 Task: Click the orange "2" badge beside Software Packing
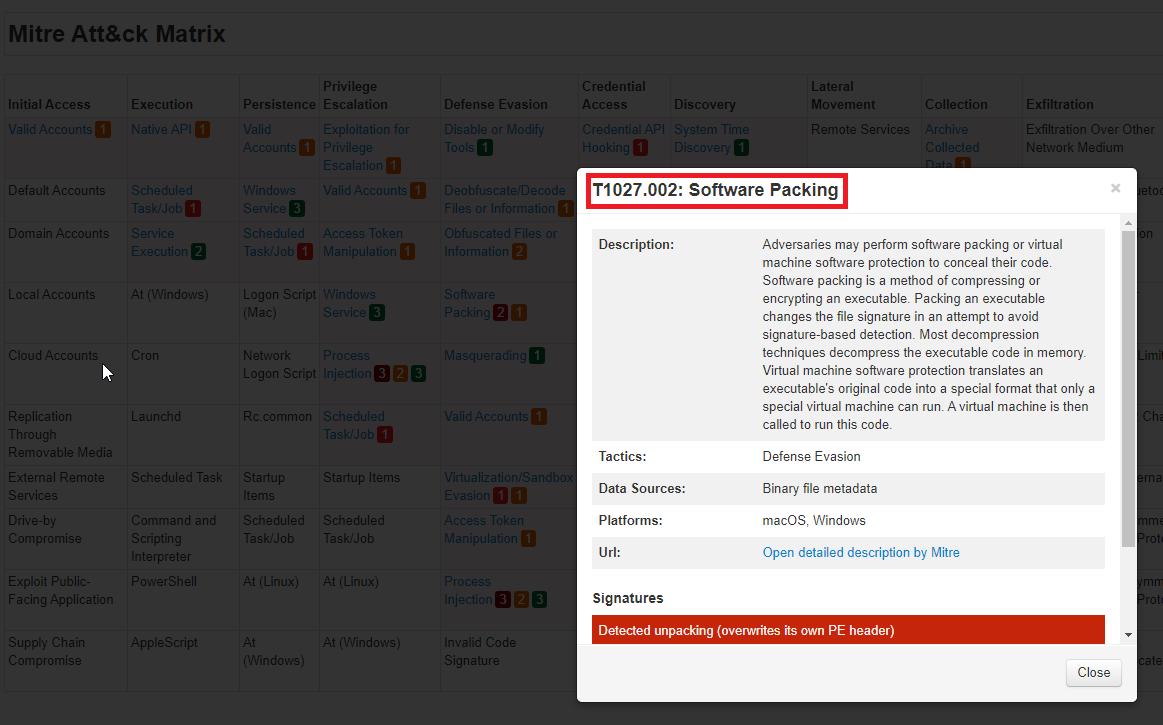[x=499, y=312]
